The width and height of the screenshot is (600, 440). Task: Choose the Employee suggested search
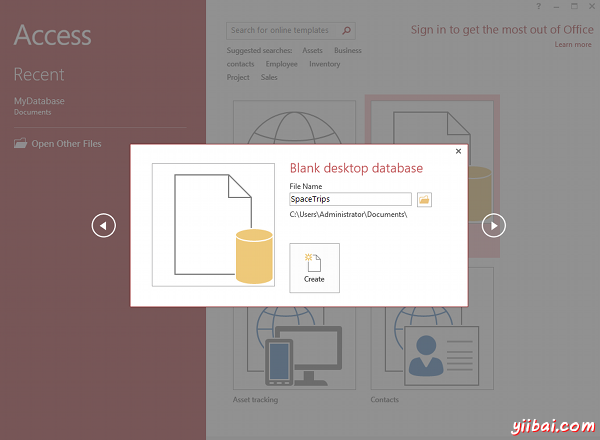[x=281, y=64]
